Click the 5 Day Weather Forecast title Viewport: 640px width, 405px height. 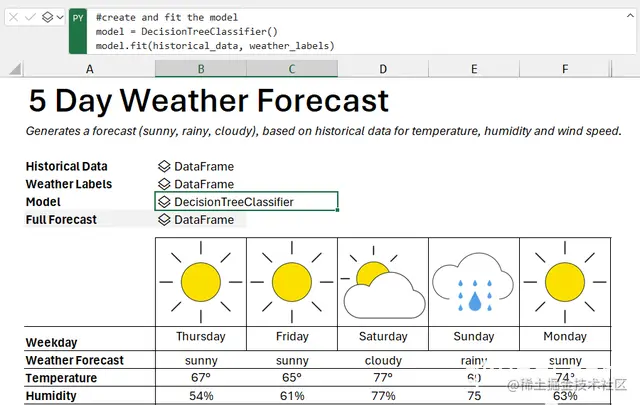click(x=209, y=100)
